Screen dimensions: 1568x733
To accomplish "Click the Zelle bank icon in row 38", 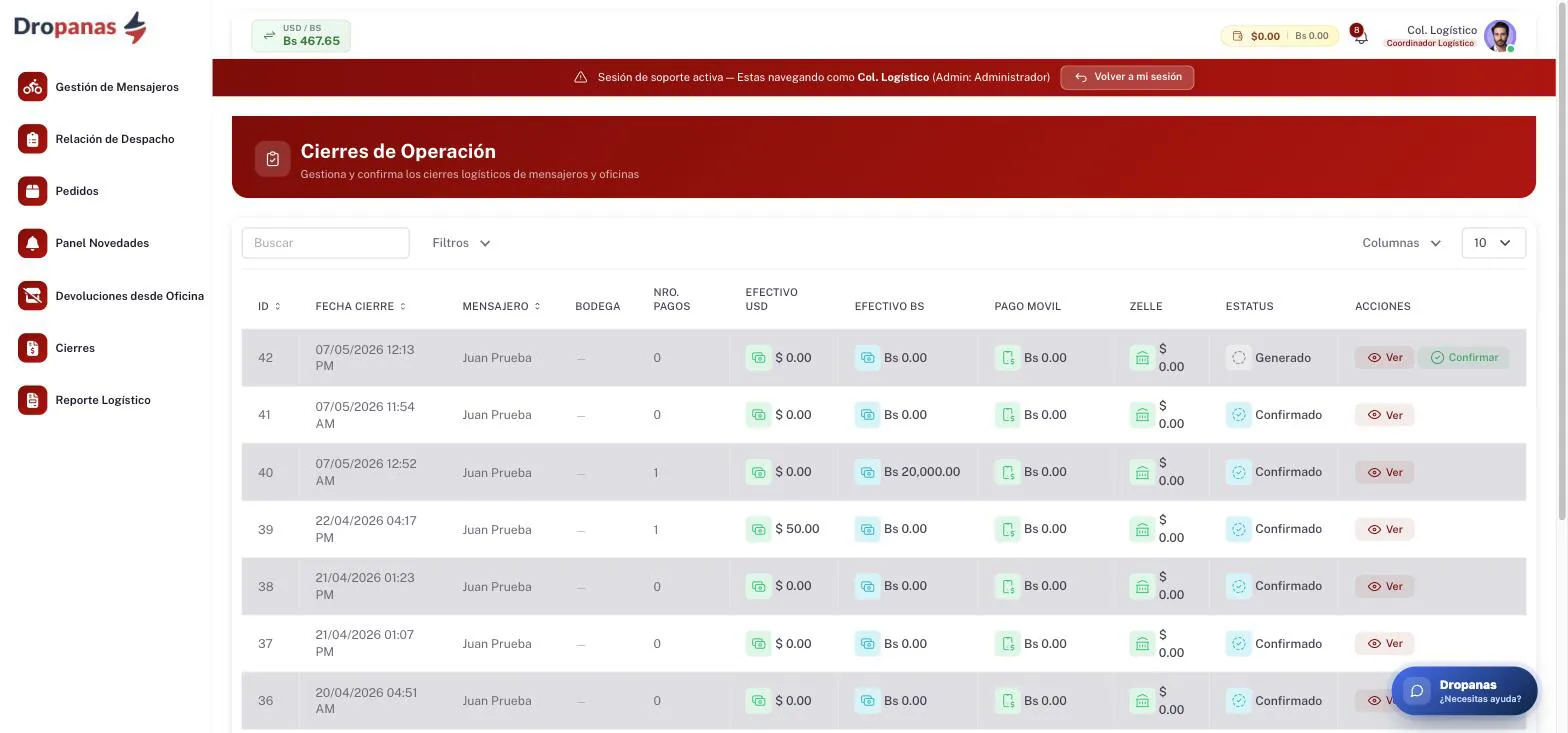I will pos(1142,586).
